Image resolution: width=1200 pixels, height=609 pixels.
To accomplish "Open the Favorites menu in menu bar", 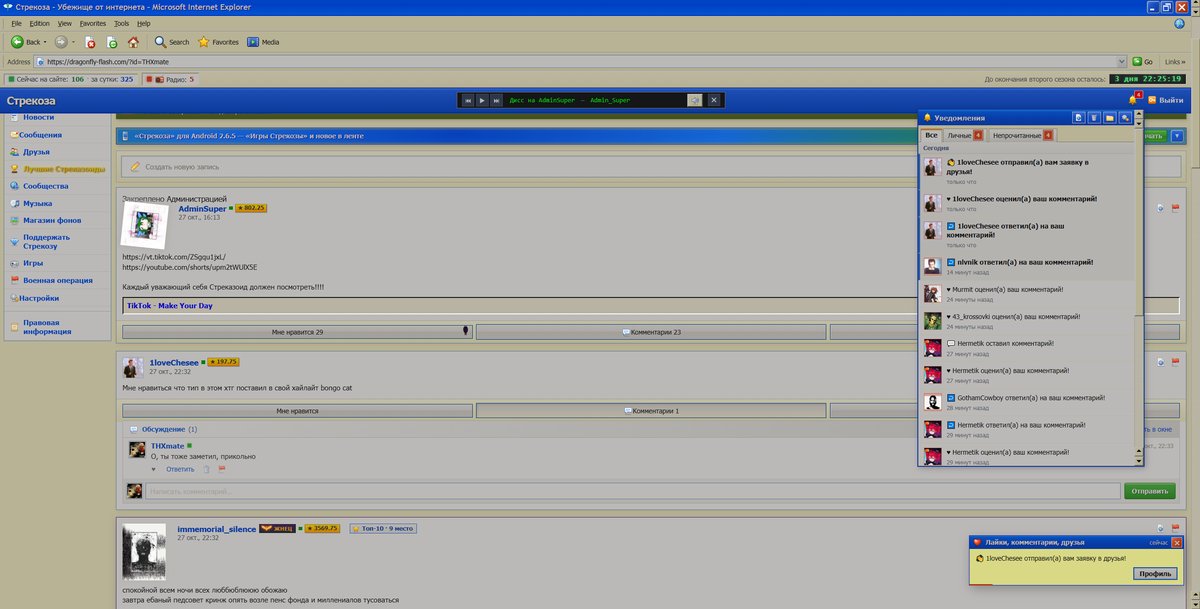I will [x=93, y=23].
